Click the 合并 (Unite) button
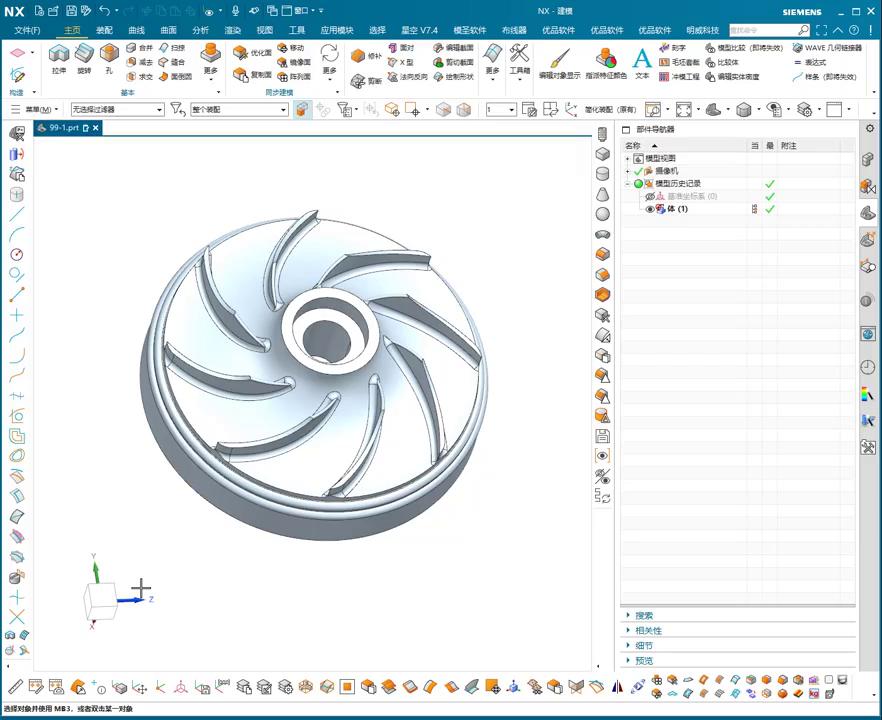This screenshot has height=720, width=882. tap(139, 48)
